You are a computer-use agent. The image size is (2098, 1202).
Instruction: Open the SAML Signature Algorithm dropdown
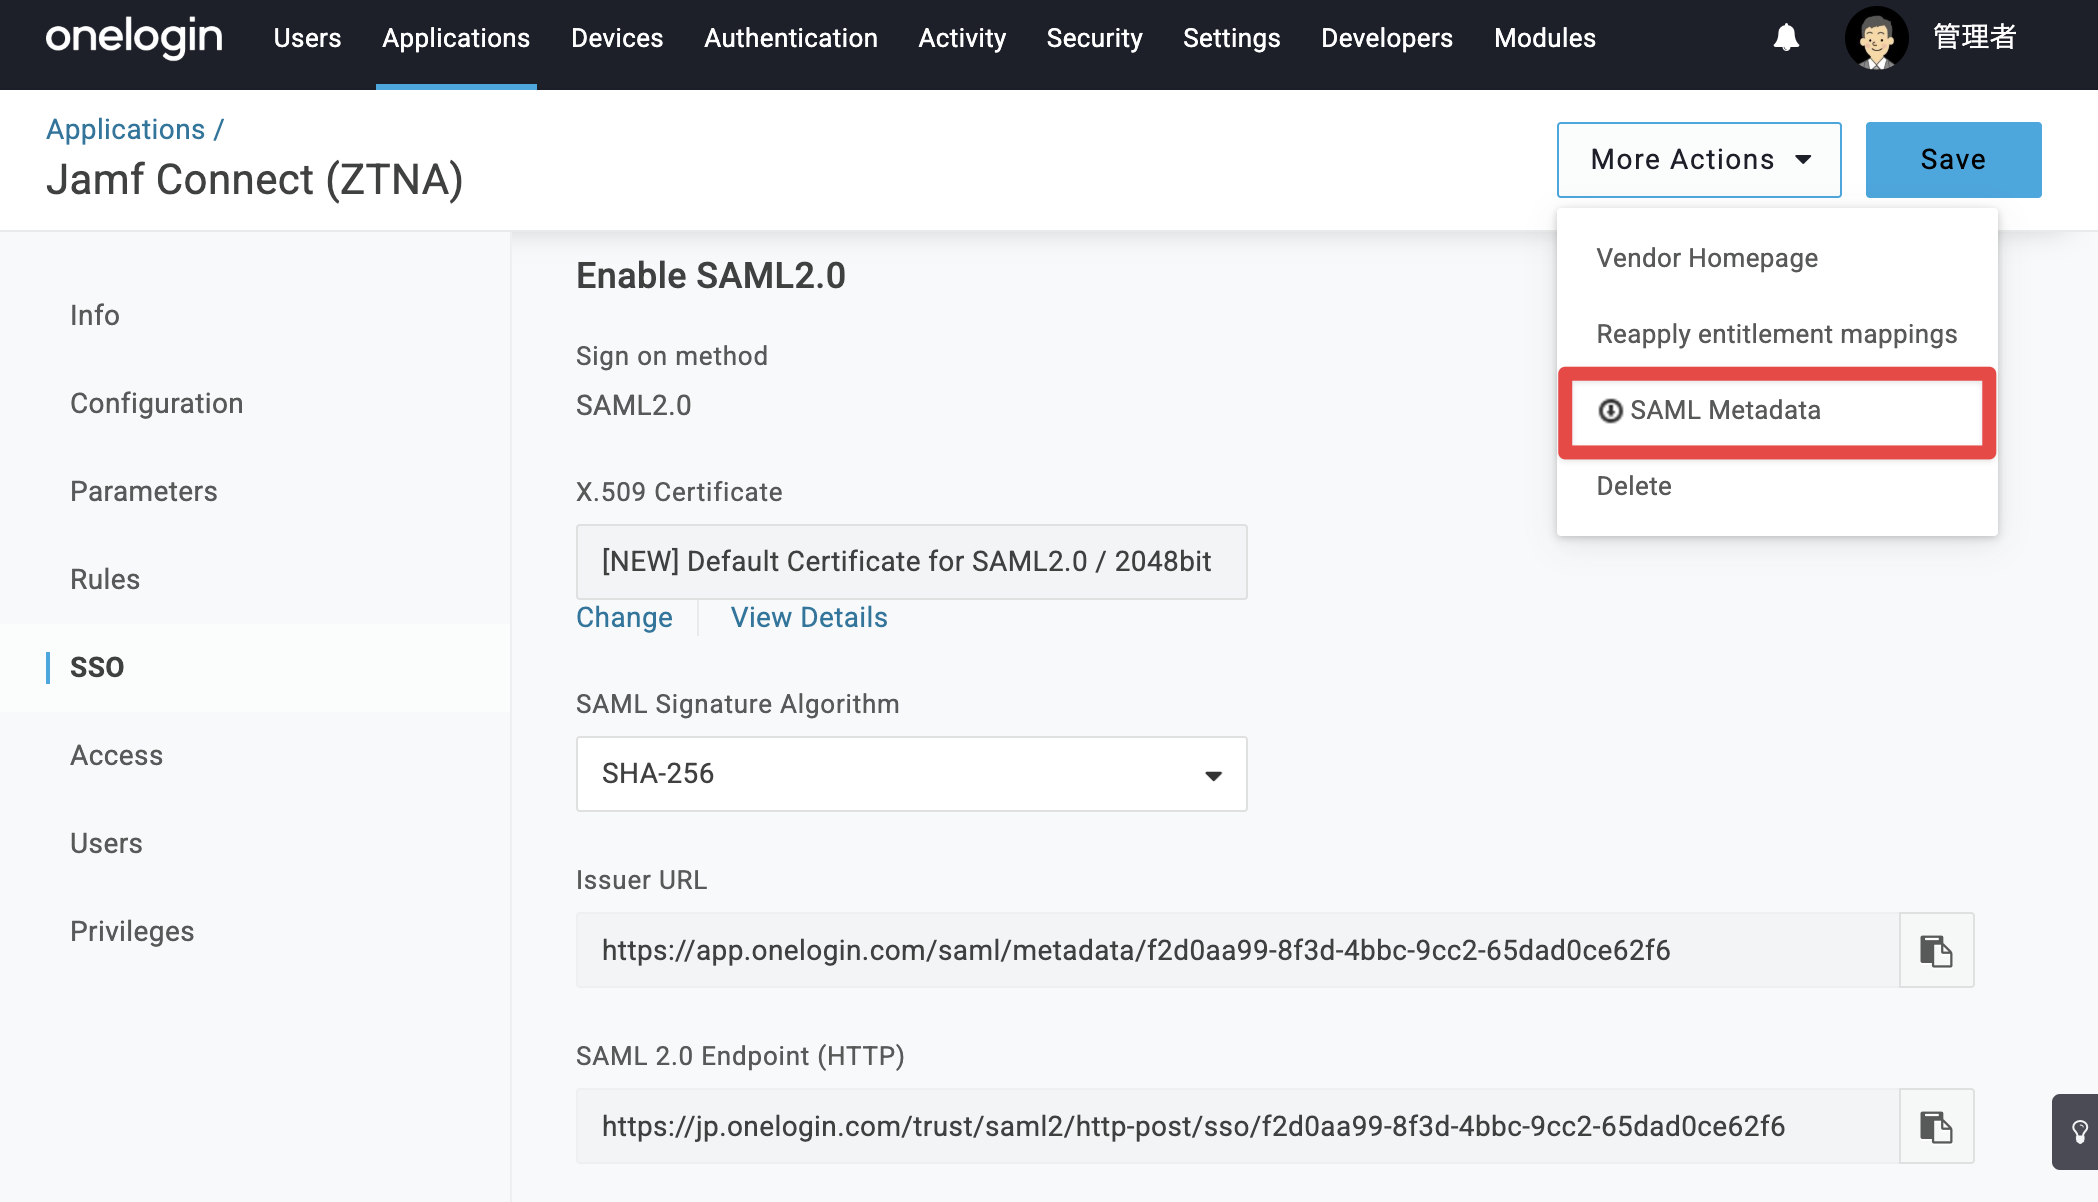point(911,774)
